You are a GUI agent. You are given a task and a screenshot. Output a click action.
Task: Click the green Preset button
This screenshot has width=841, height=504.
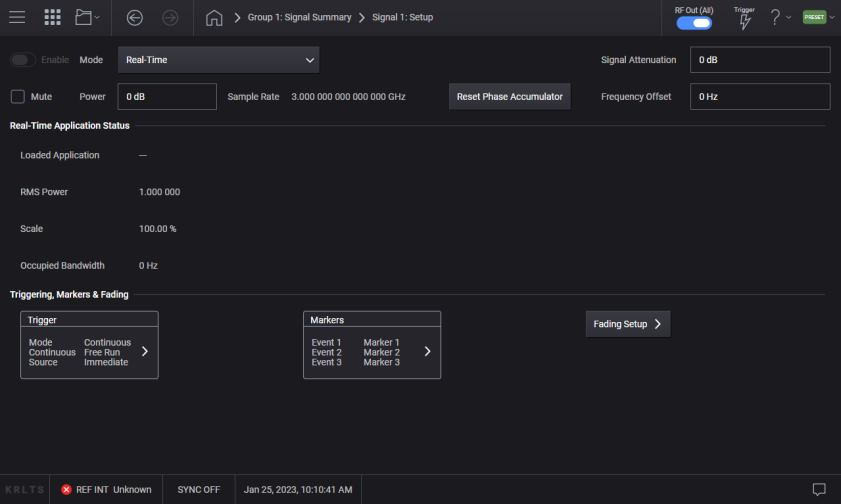814,17
